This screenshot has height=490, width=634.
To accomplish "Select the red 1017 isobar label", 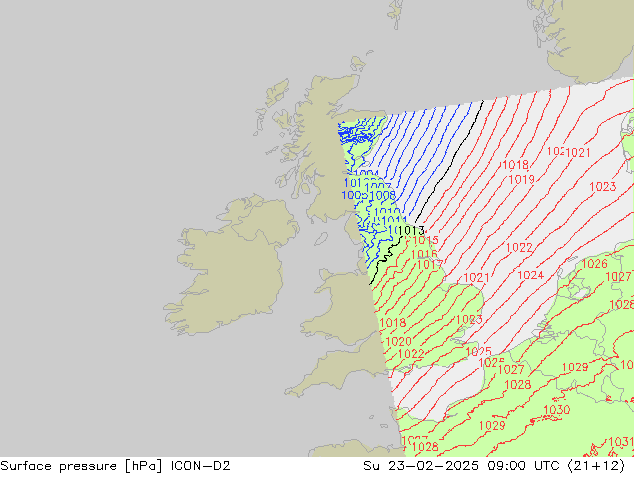I will (430, 265).
